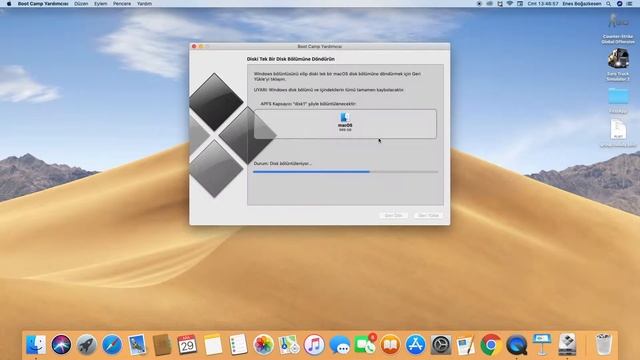Click the menu bar clock

(543, 3)
